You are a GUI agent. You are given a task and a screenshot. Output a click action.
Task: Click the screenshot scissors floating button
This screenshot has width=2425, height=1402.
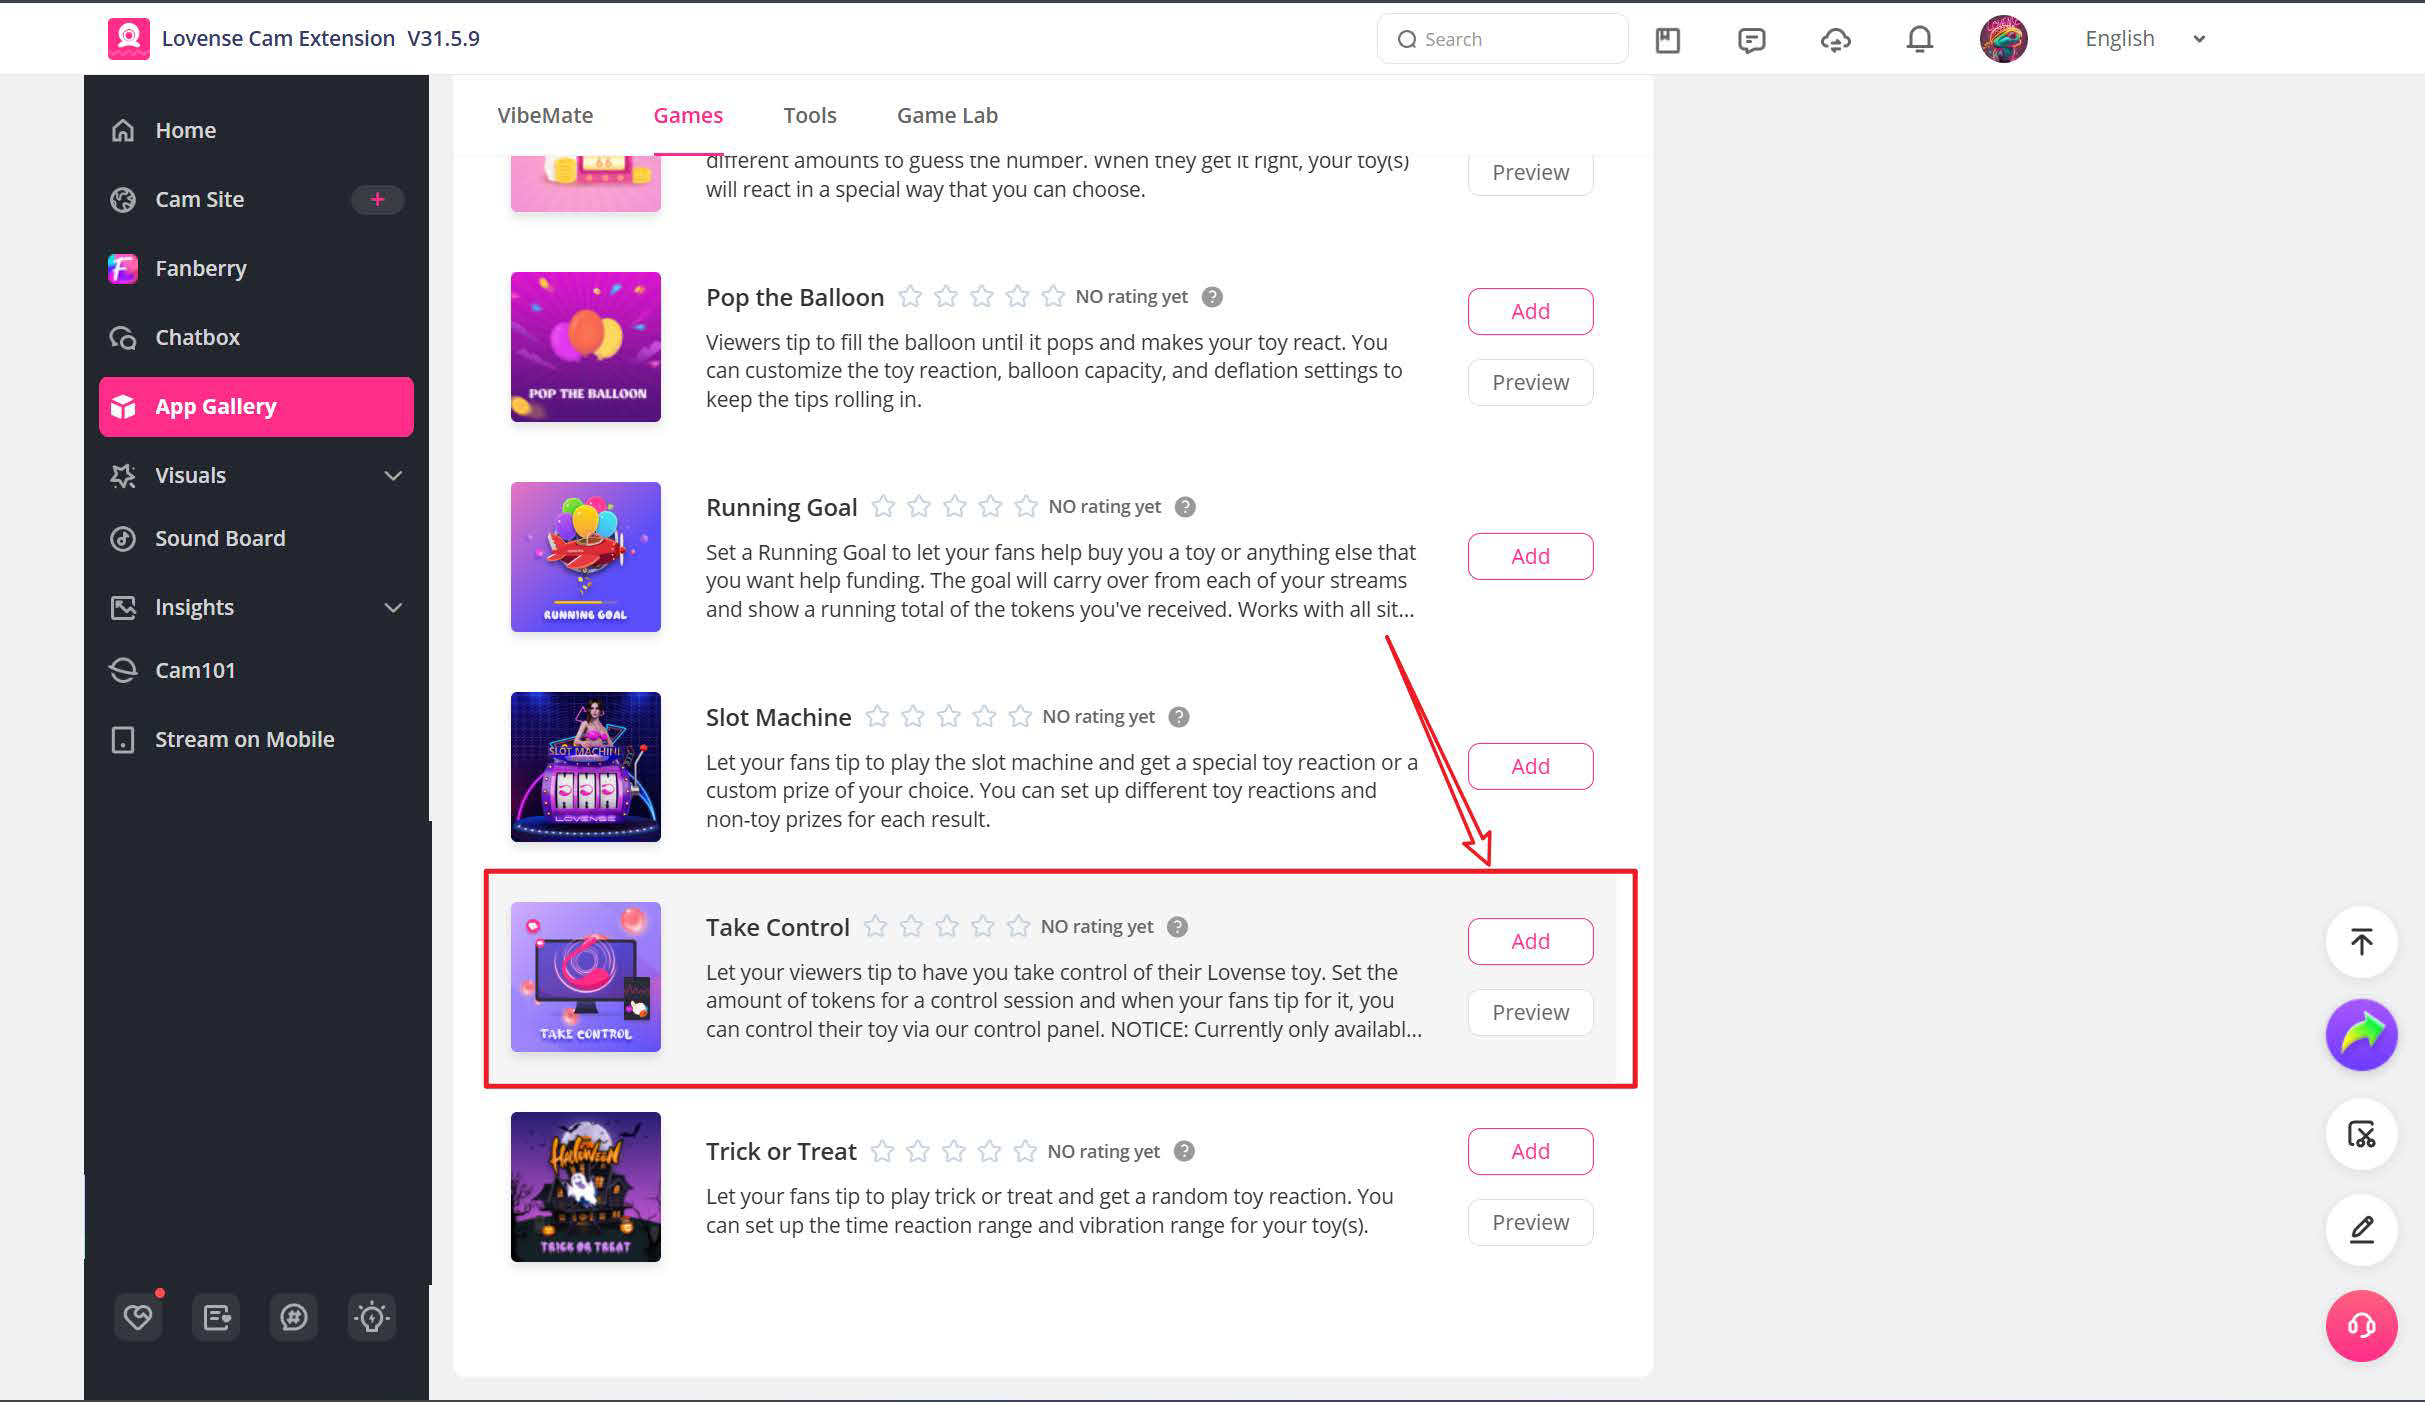click(2362, 1134)
